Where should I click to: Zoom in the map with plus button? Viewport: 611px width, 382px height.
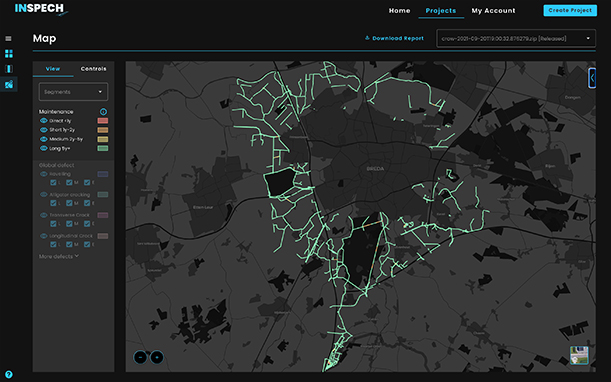tap(157, 357)
